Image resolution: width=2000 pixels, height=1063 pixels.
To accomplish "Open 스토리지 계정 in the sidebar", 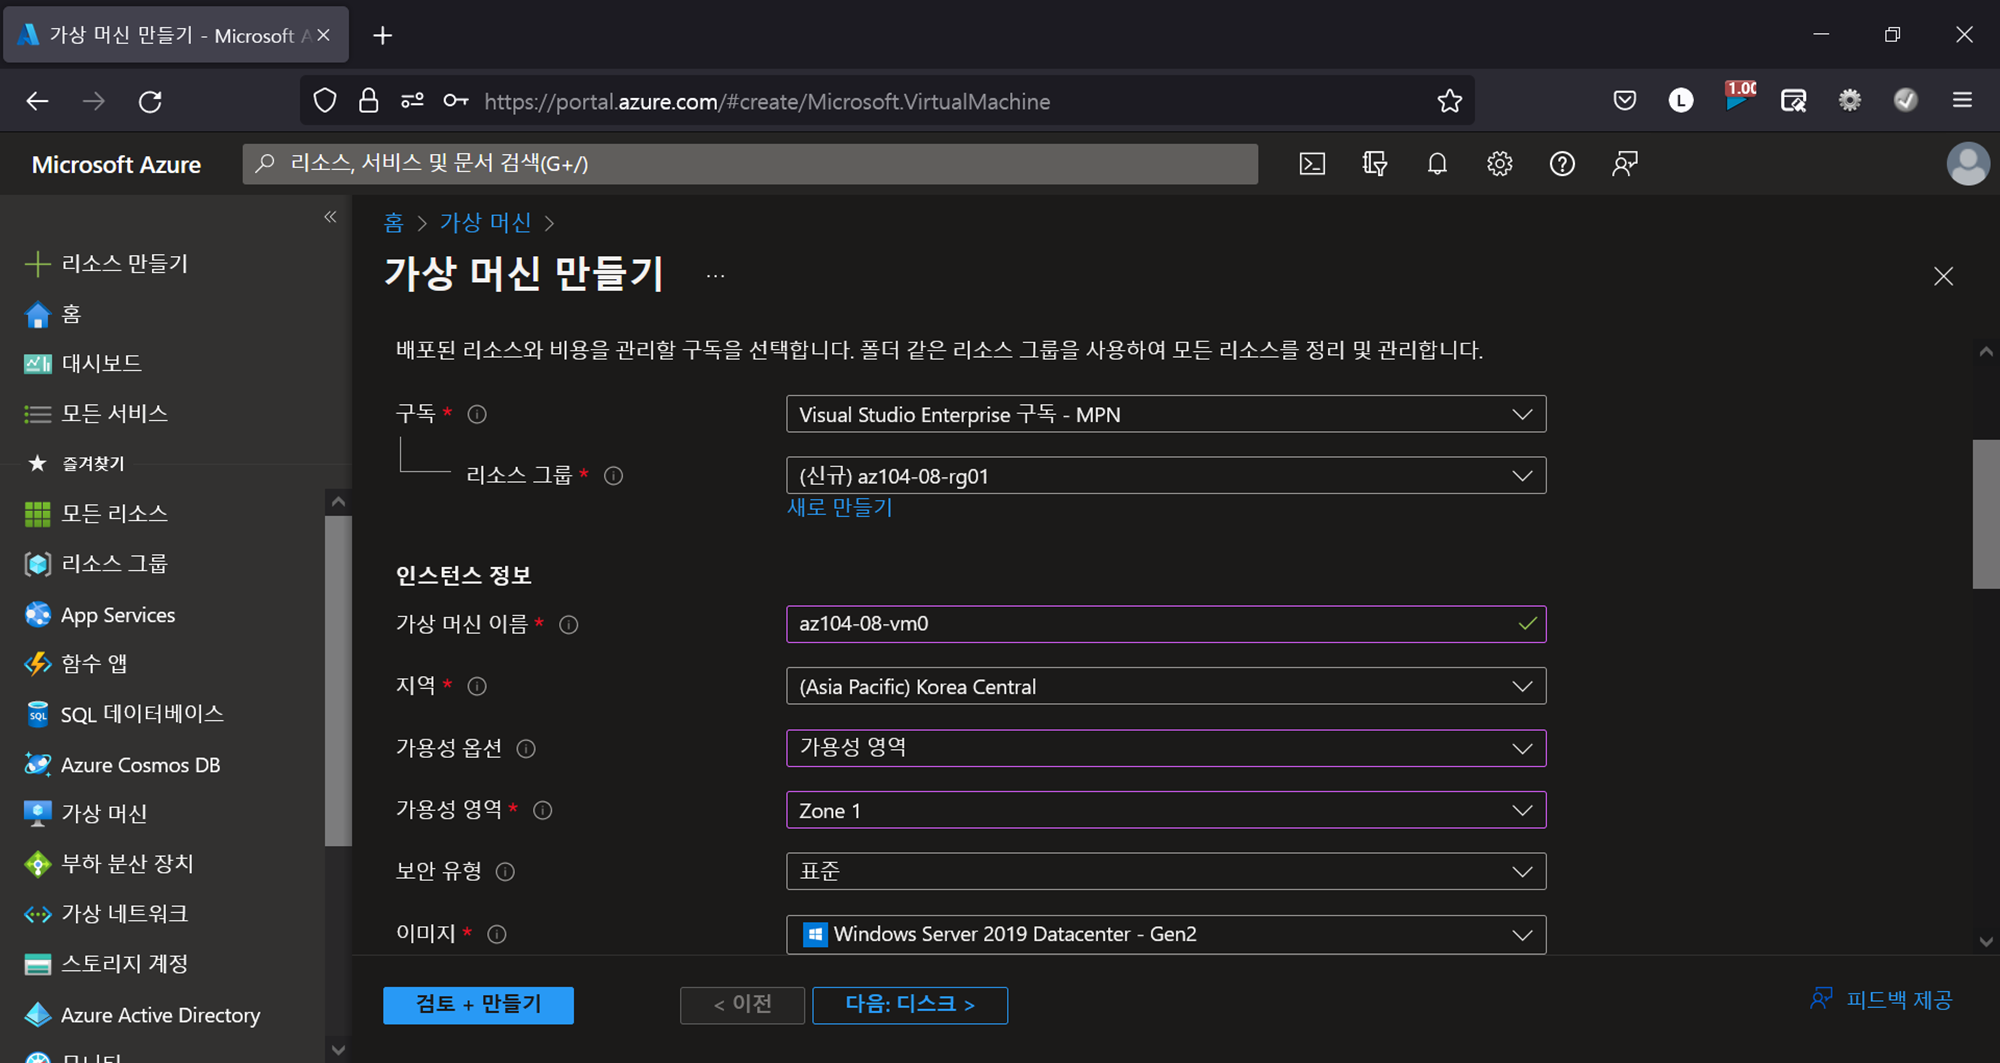I will (x=105, y=964).
